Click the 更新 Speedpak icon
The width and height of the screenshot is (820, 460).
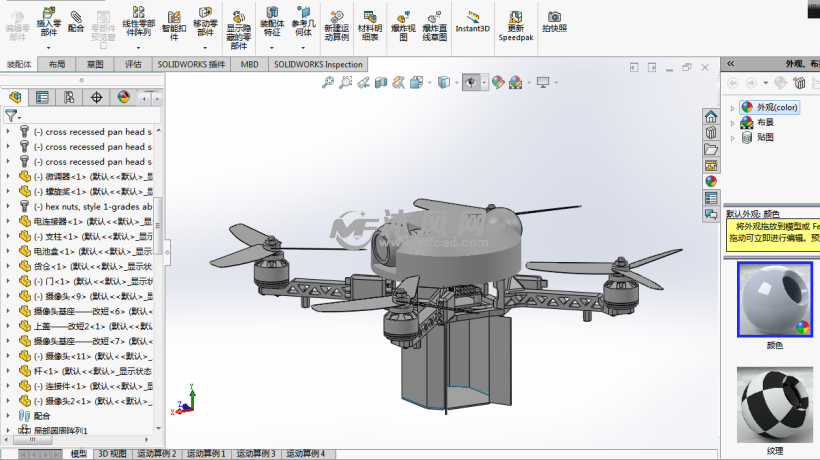(515, 22)
